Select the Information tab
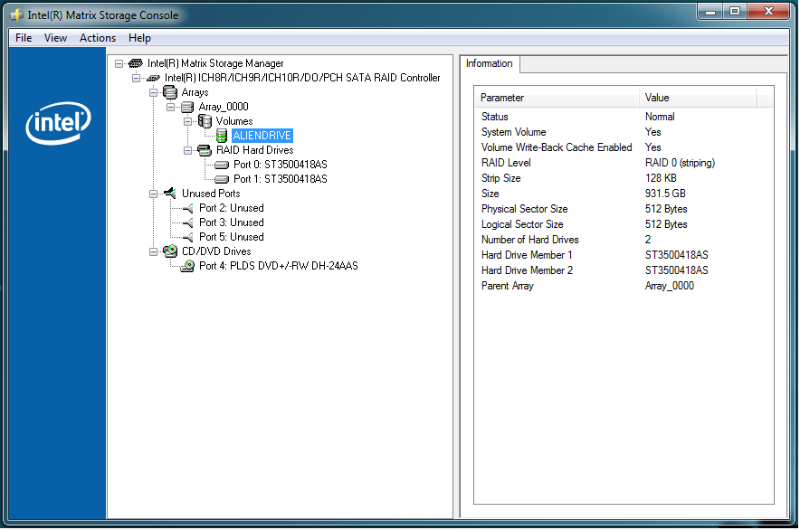Image resolution: width=800 pixels, height=530 pixels. point(489,64)
